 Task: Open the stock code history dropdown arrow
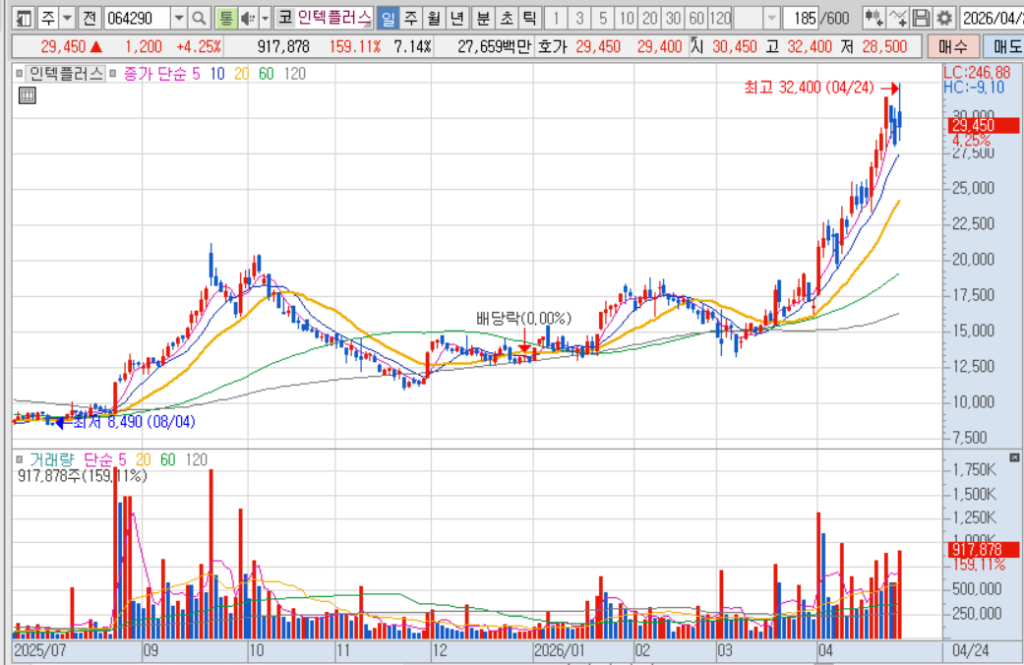179,18
